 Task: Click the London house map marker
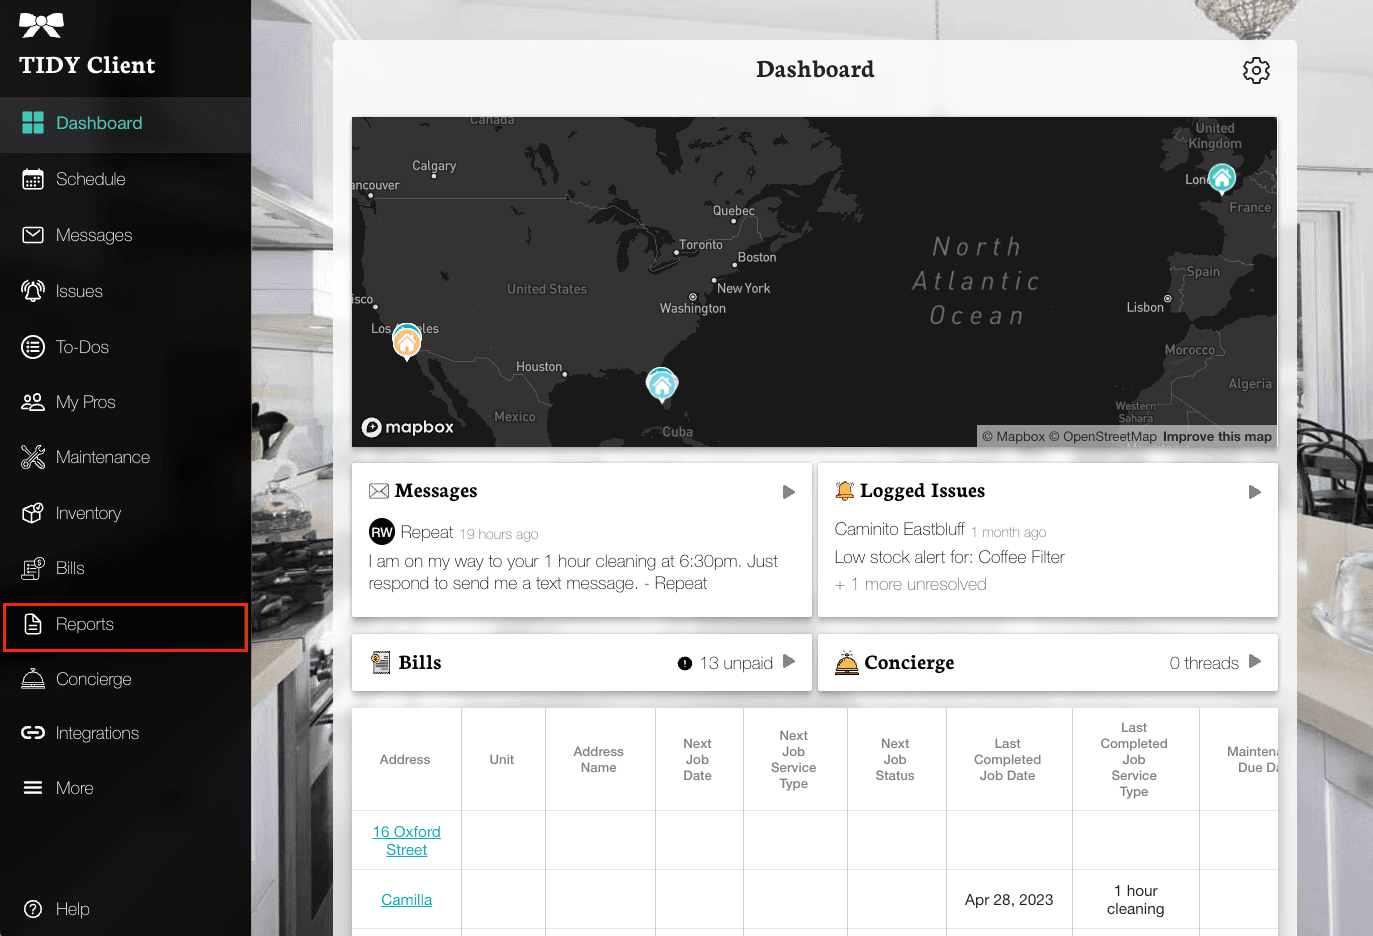click(1221, 178)
